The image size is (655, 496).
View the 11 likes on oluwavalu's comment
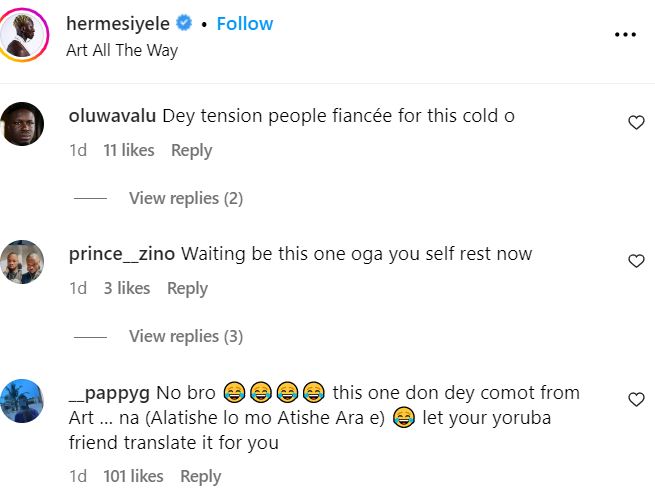[x=129, y=150]
